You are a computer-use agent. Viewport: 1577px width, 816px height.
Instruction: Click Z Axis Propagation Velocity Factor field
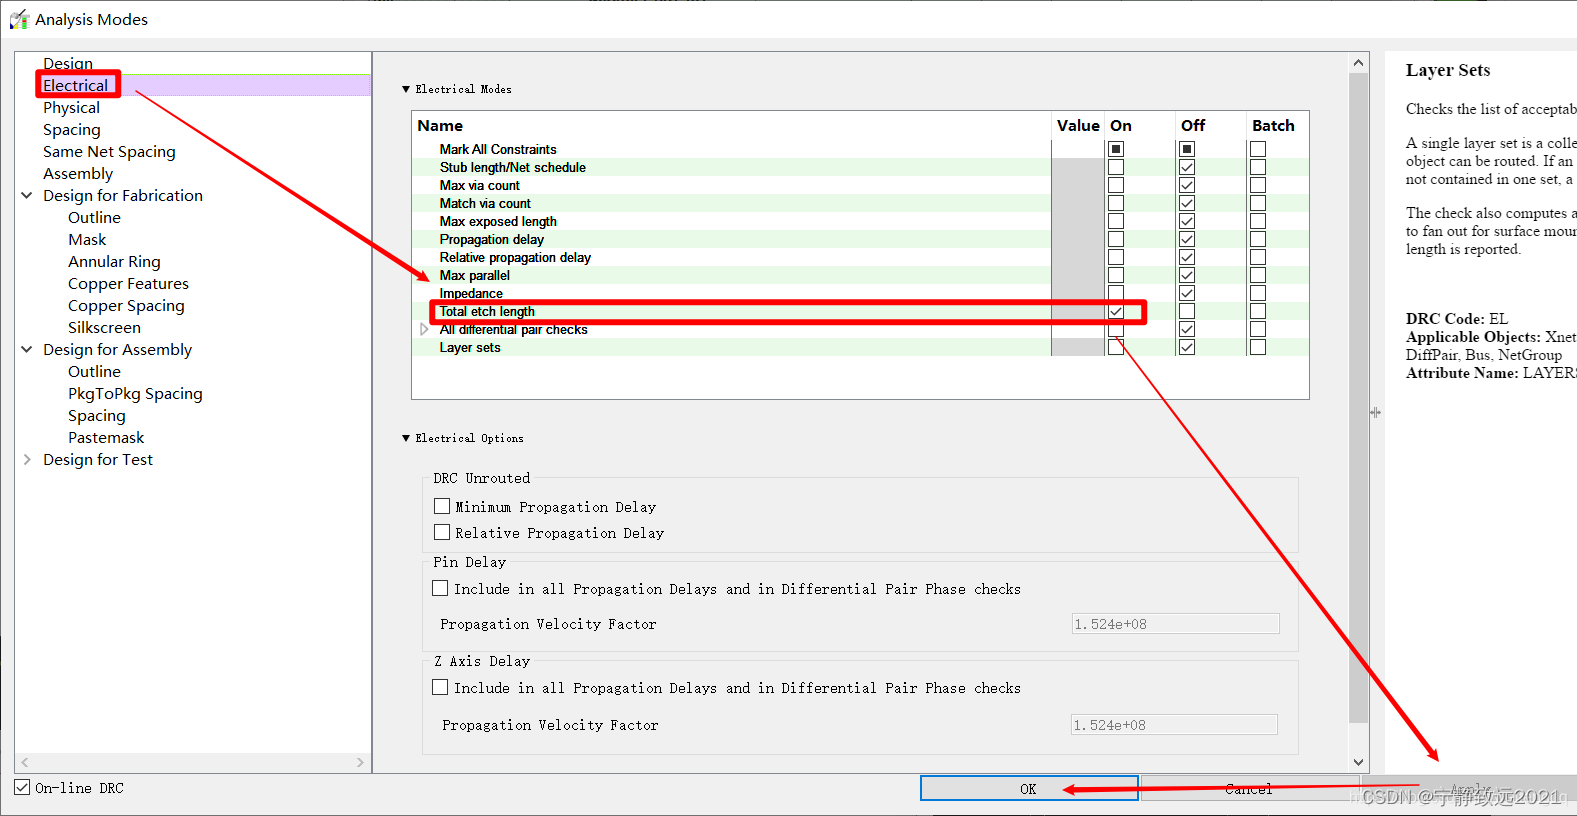point(1174,725)
